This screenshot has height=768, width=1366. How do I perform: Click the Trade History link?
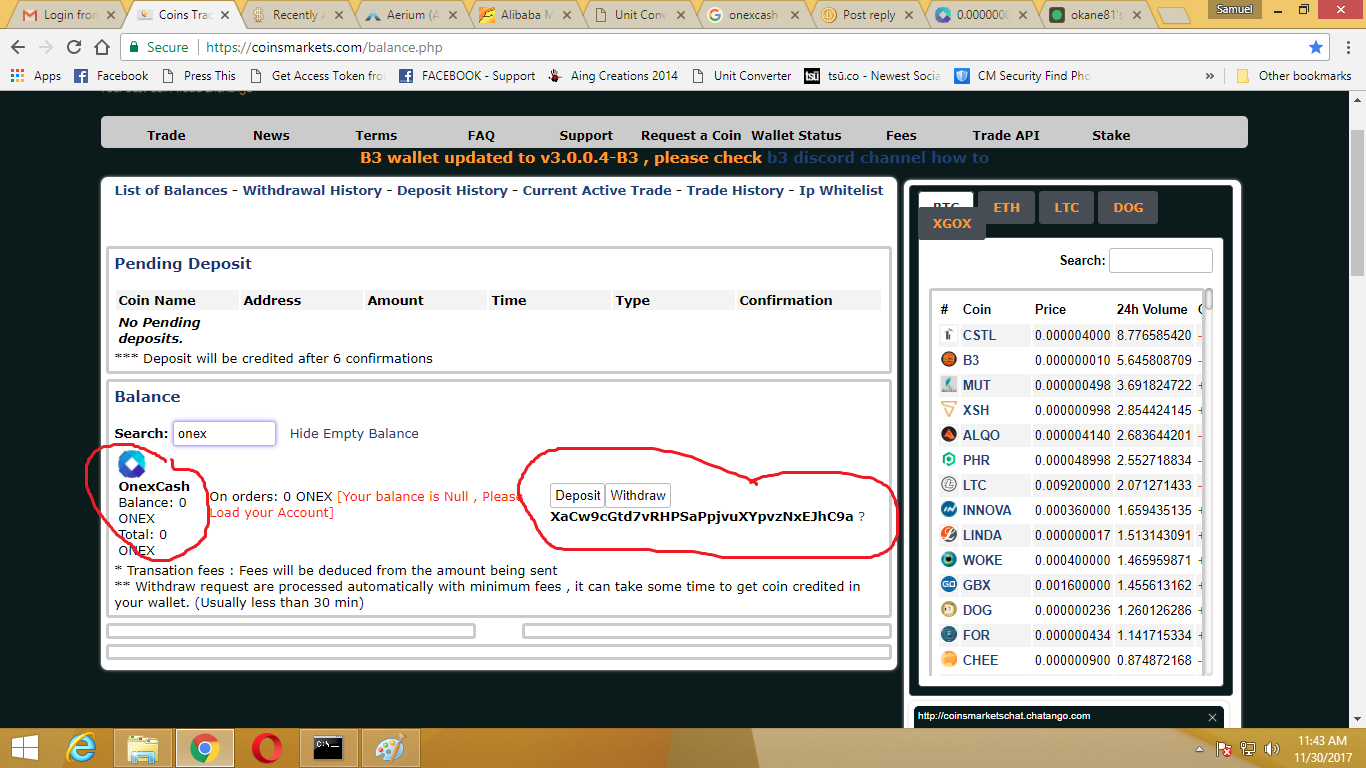click(735, 190)
